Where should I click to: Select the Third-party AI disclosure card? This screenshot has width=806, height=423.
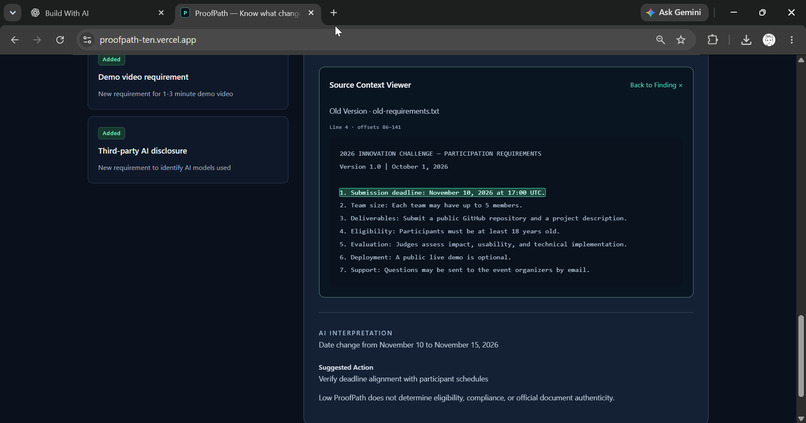[x=188, y=150]
